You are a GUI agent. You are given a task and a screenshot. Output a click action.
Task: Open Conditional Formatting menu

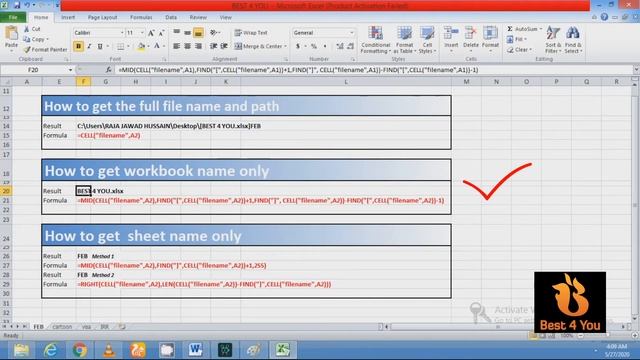376,40
